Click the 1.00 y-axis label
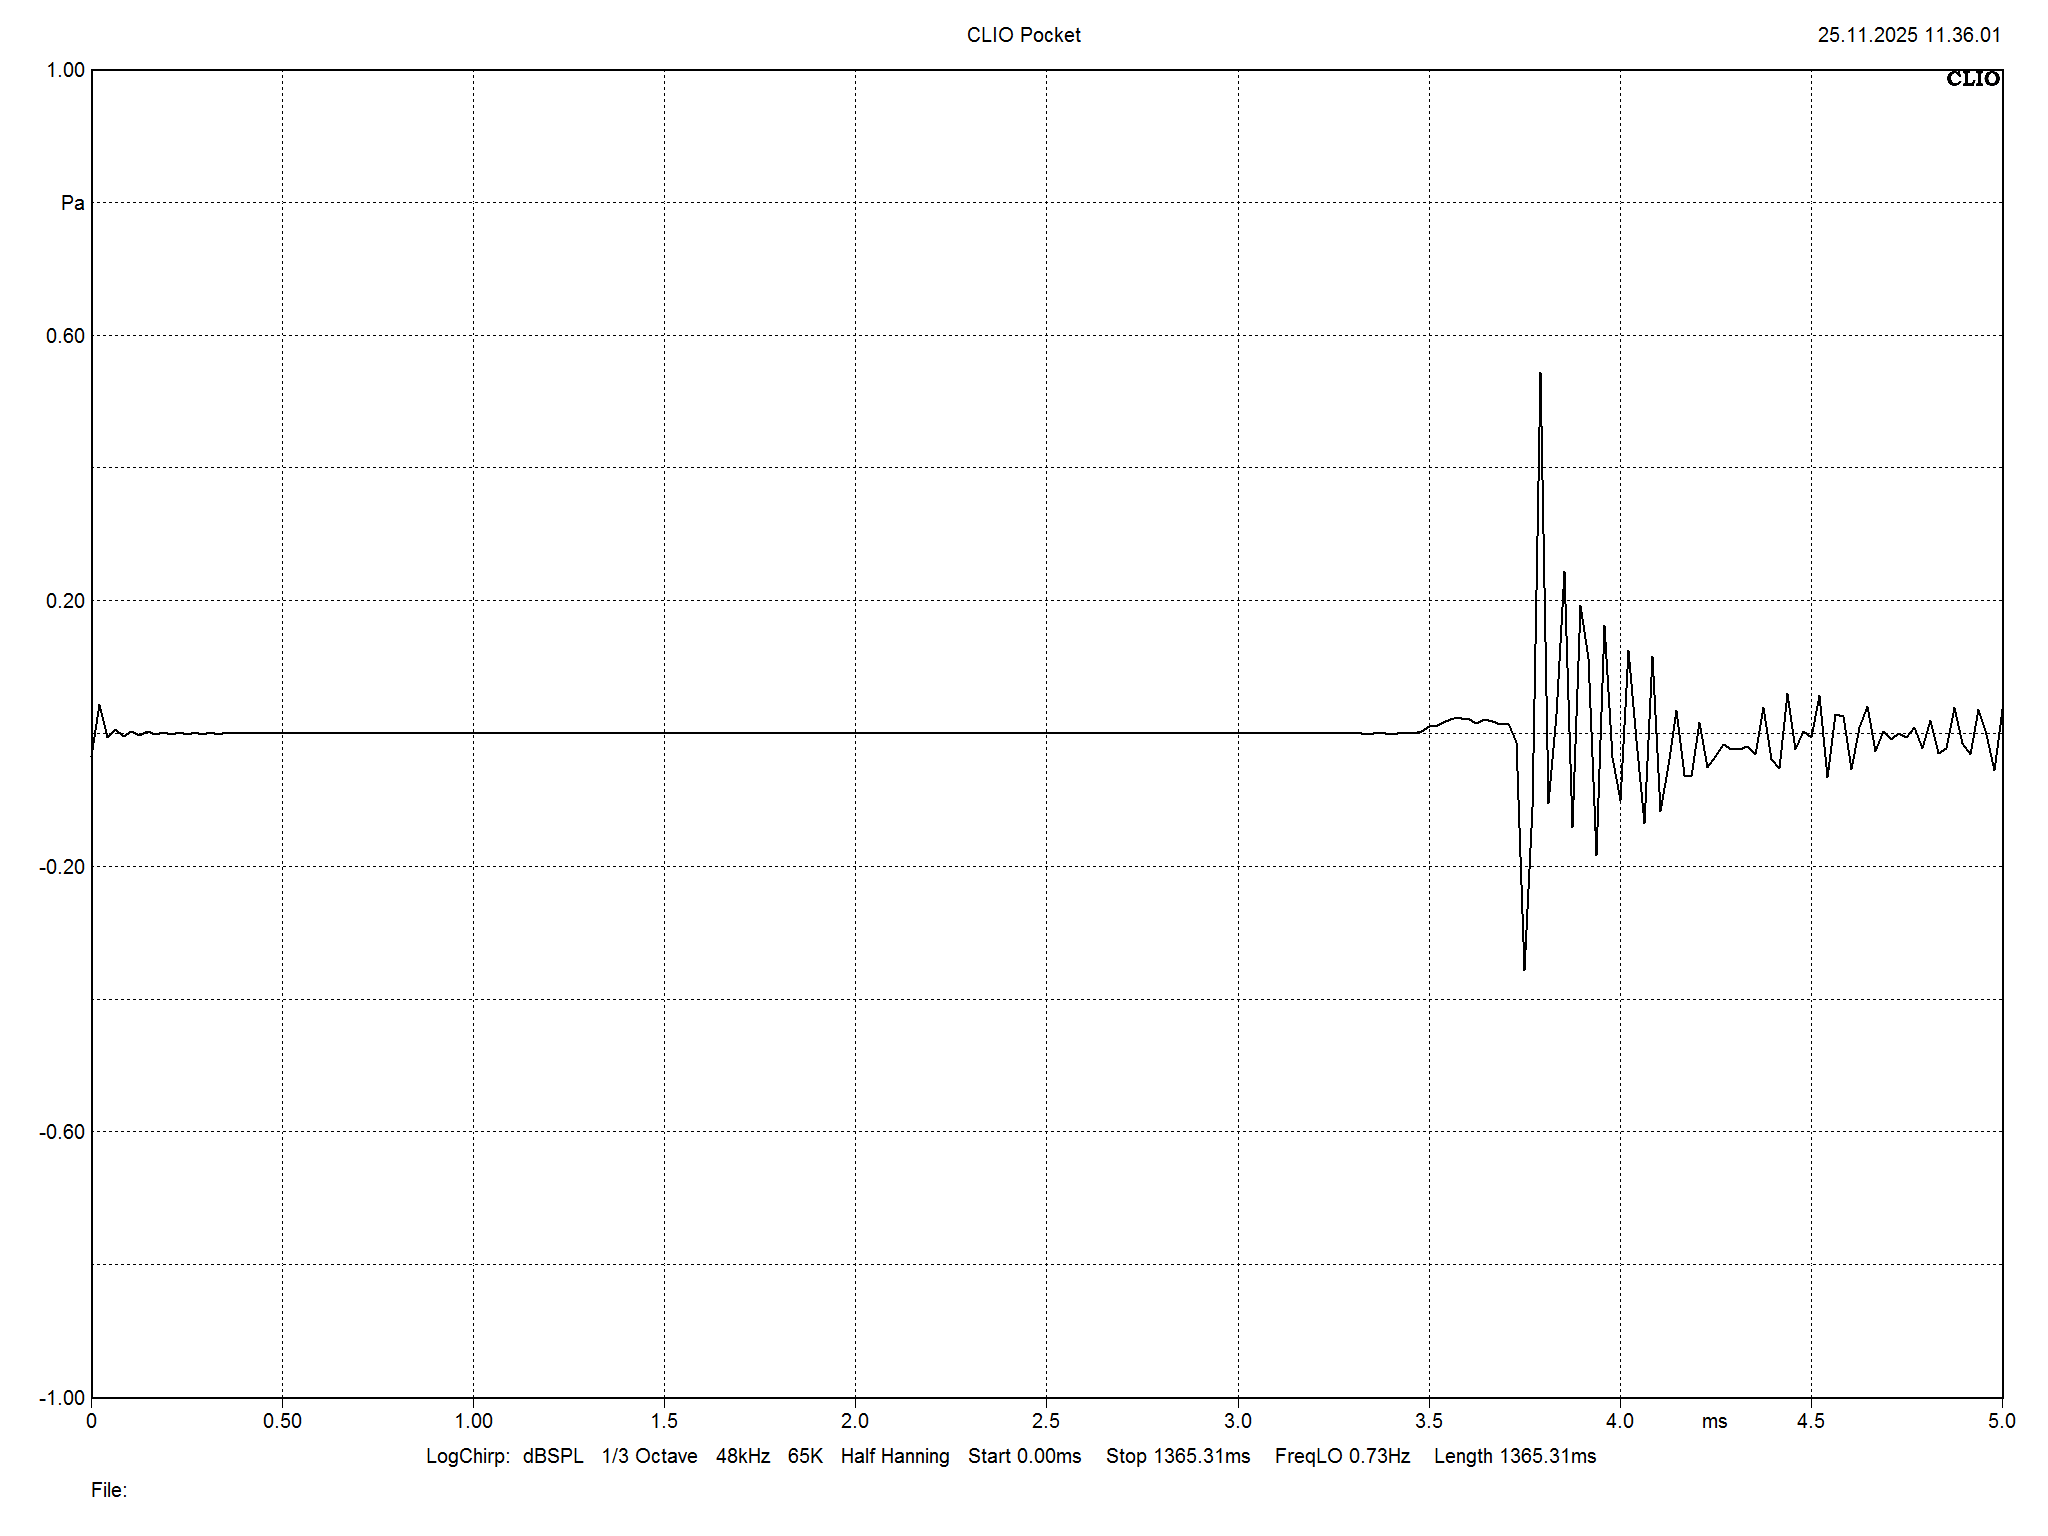Screen dimensions: 2048x1536 coord(66,70)
